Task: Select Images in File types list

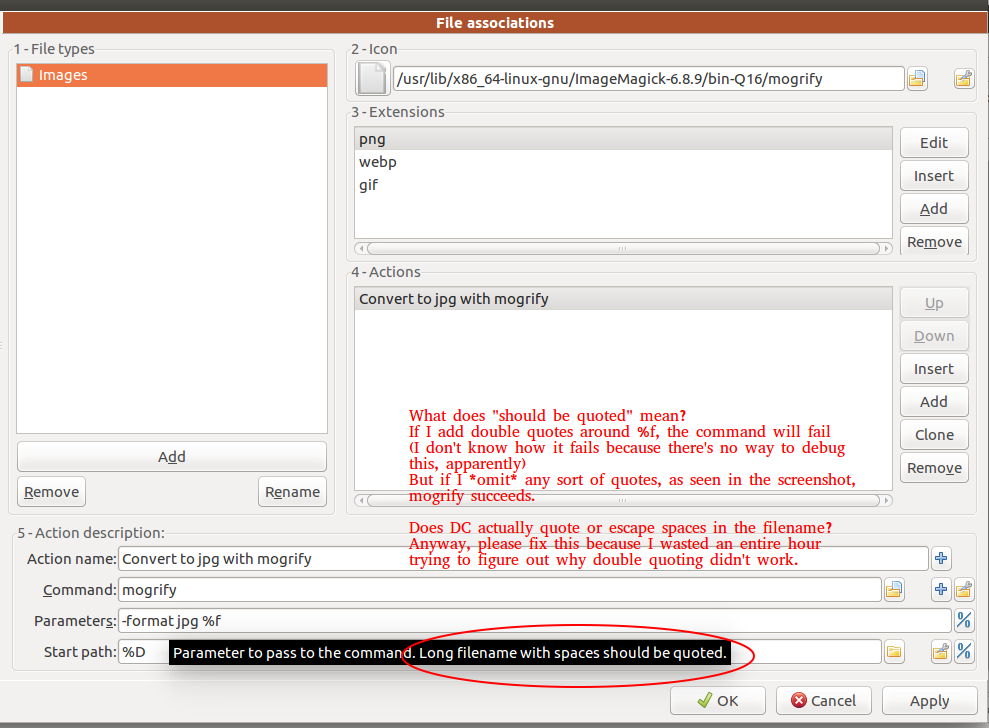Action: click(171, 75)
